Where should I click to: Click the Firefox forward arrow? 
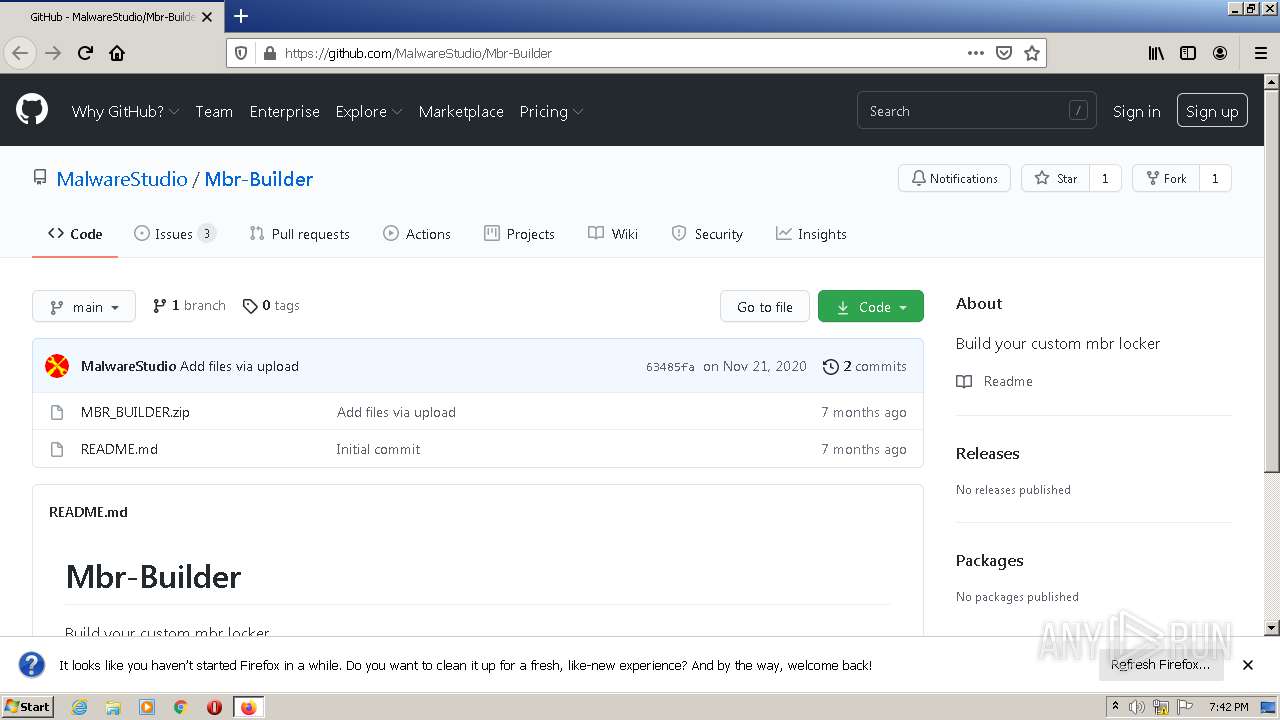click(x=53, y=53)
